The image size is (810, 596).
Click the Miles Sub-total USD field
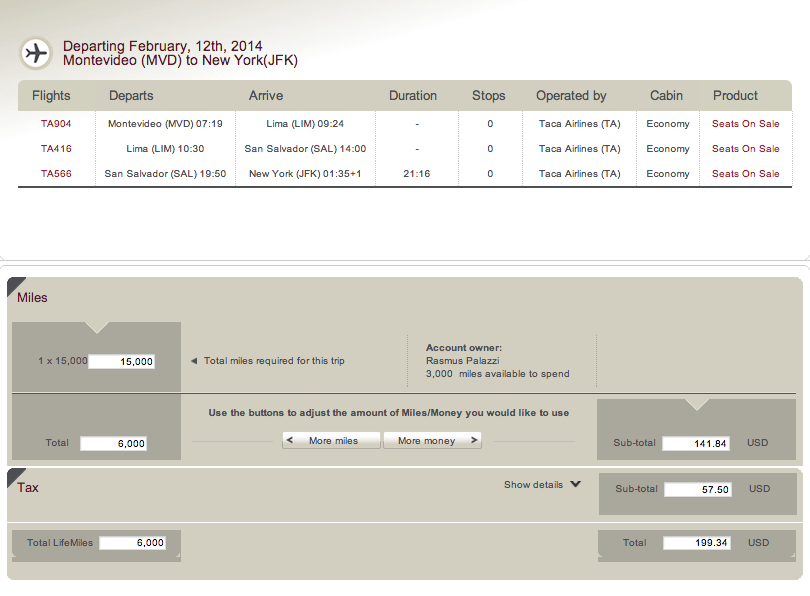pos(696,443)
